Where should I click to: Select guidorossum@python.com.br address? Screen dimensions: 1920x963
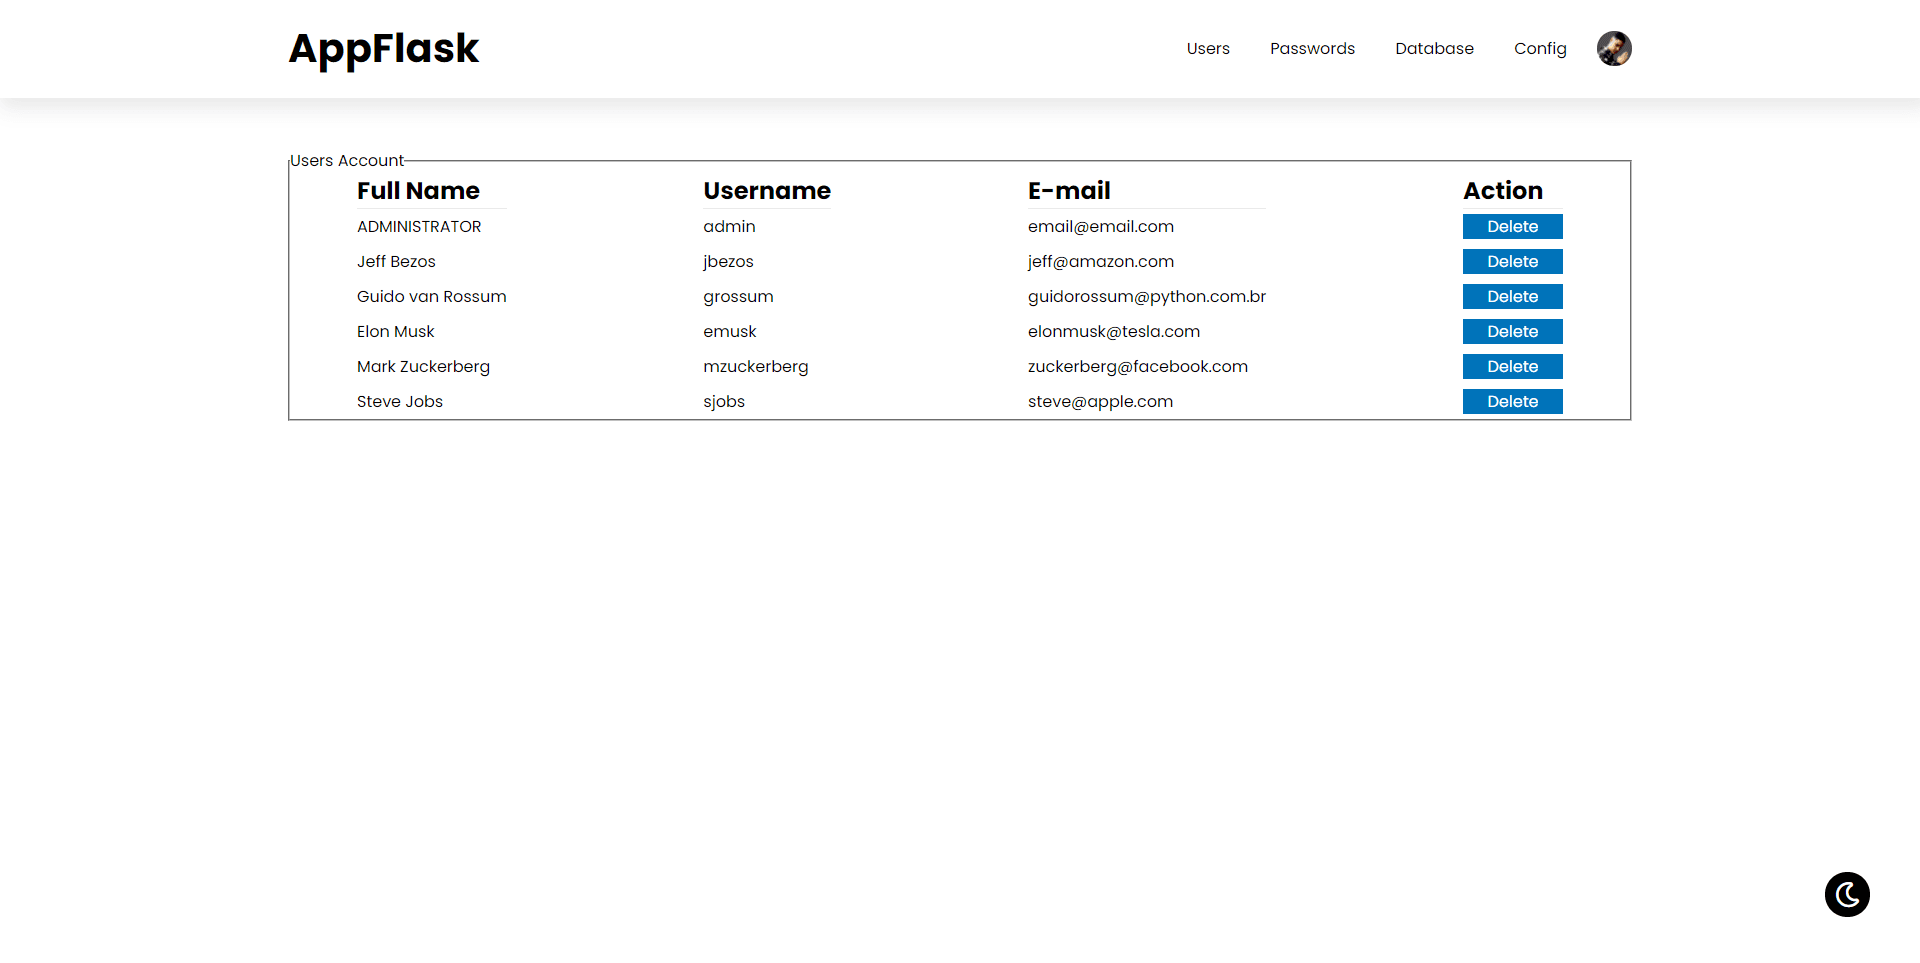point(1147,297)
